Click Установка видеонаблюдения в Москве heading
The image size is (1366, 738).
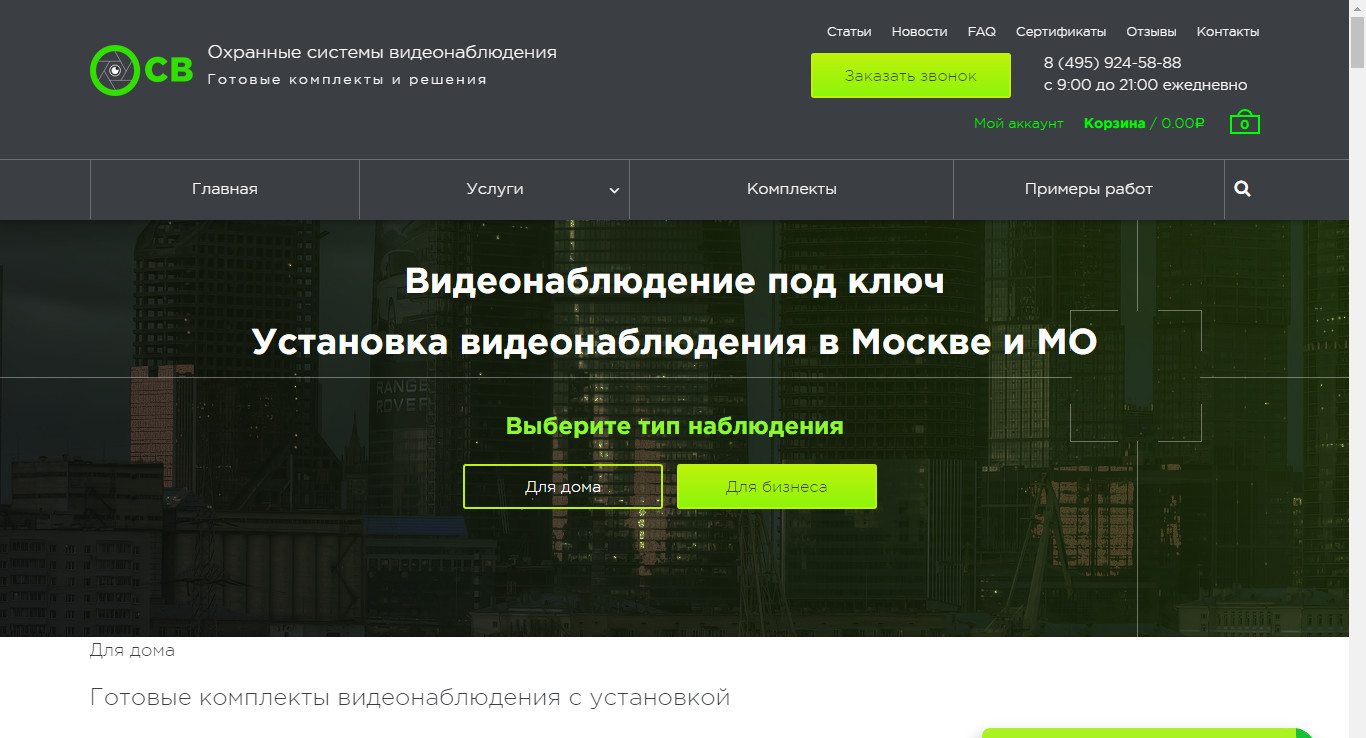pyautogui.click(x=675, y=342)
